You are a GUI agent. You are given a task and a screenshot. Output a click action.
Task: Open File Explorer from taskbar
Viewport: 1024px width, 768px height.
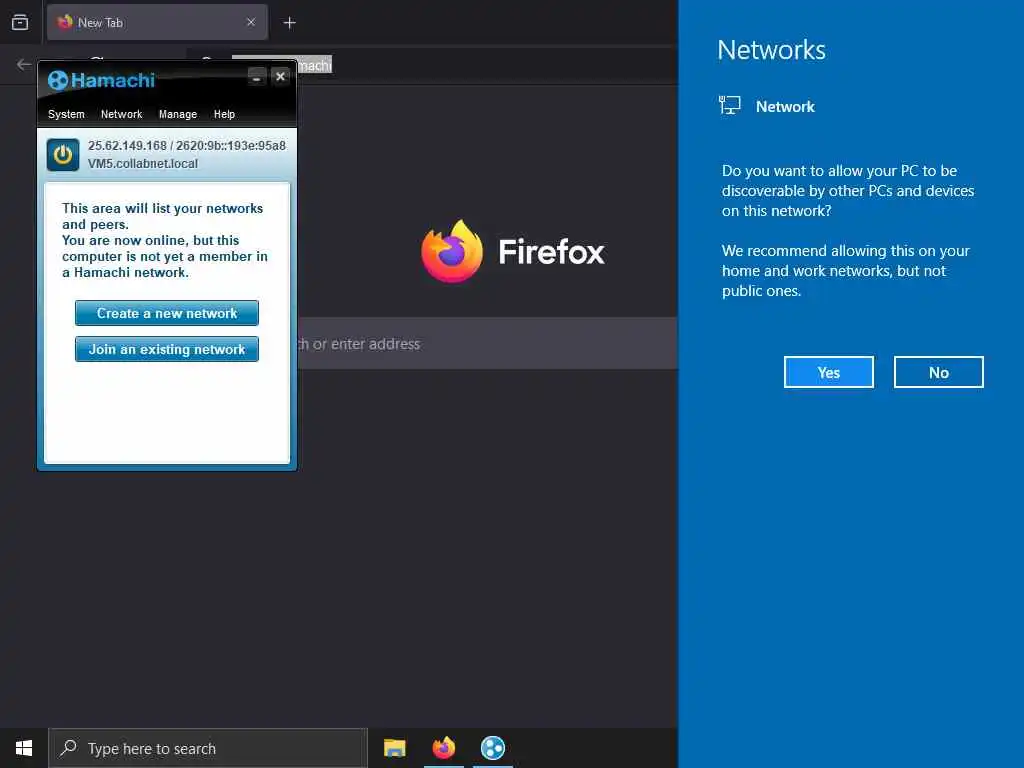(394, 748)
